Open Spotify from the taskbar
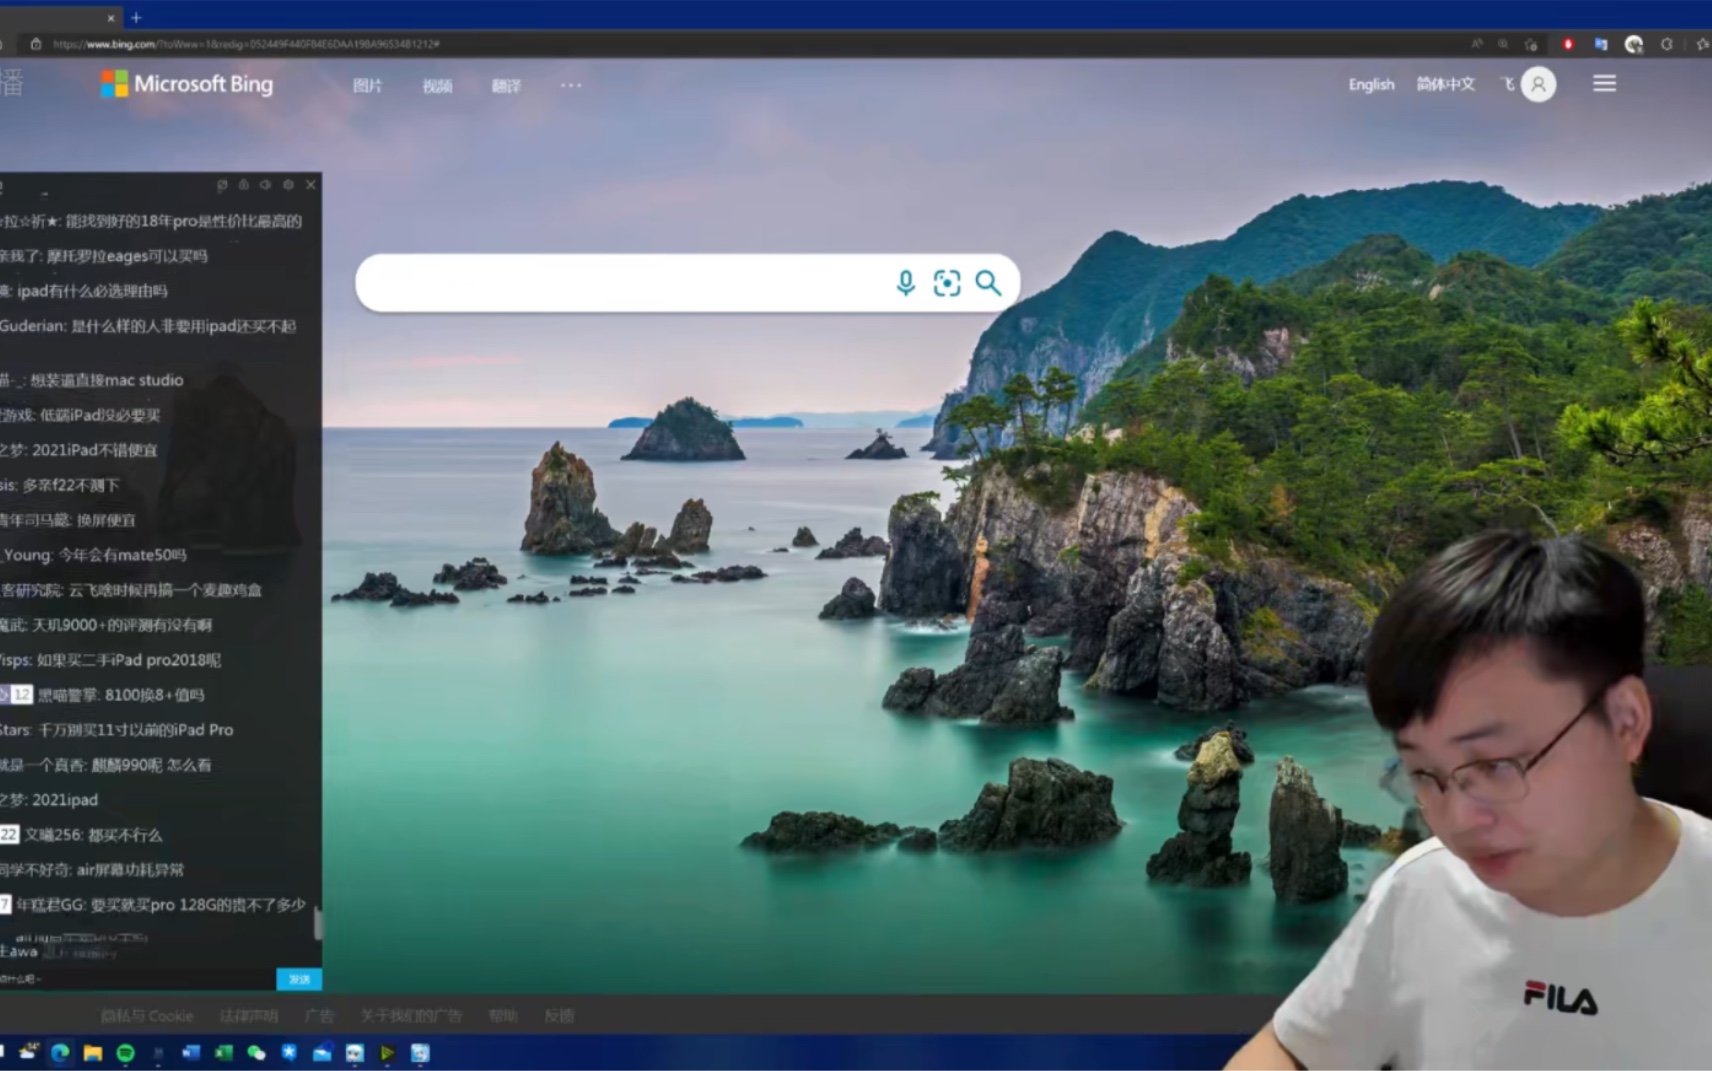Screen dimensions: 1712x1071 click(126, 1052)
